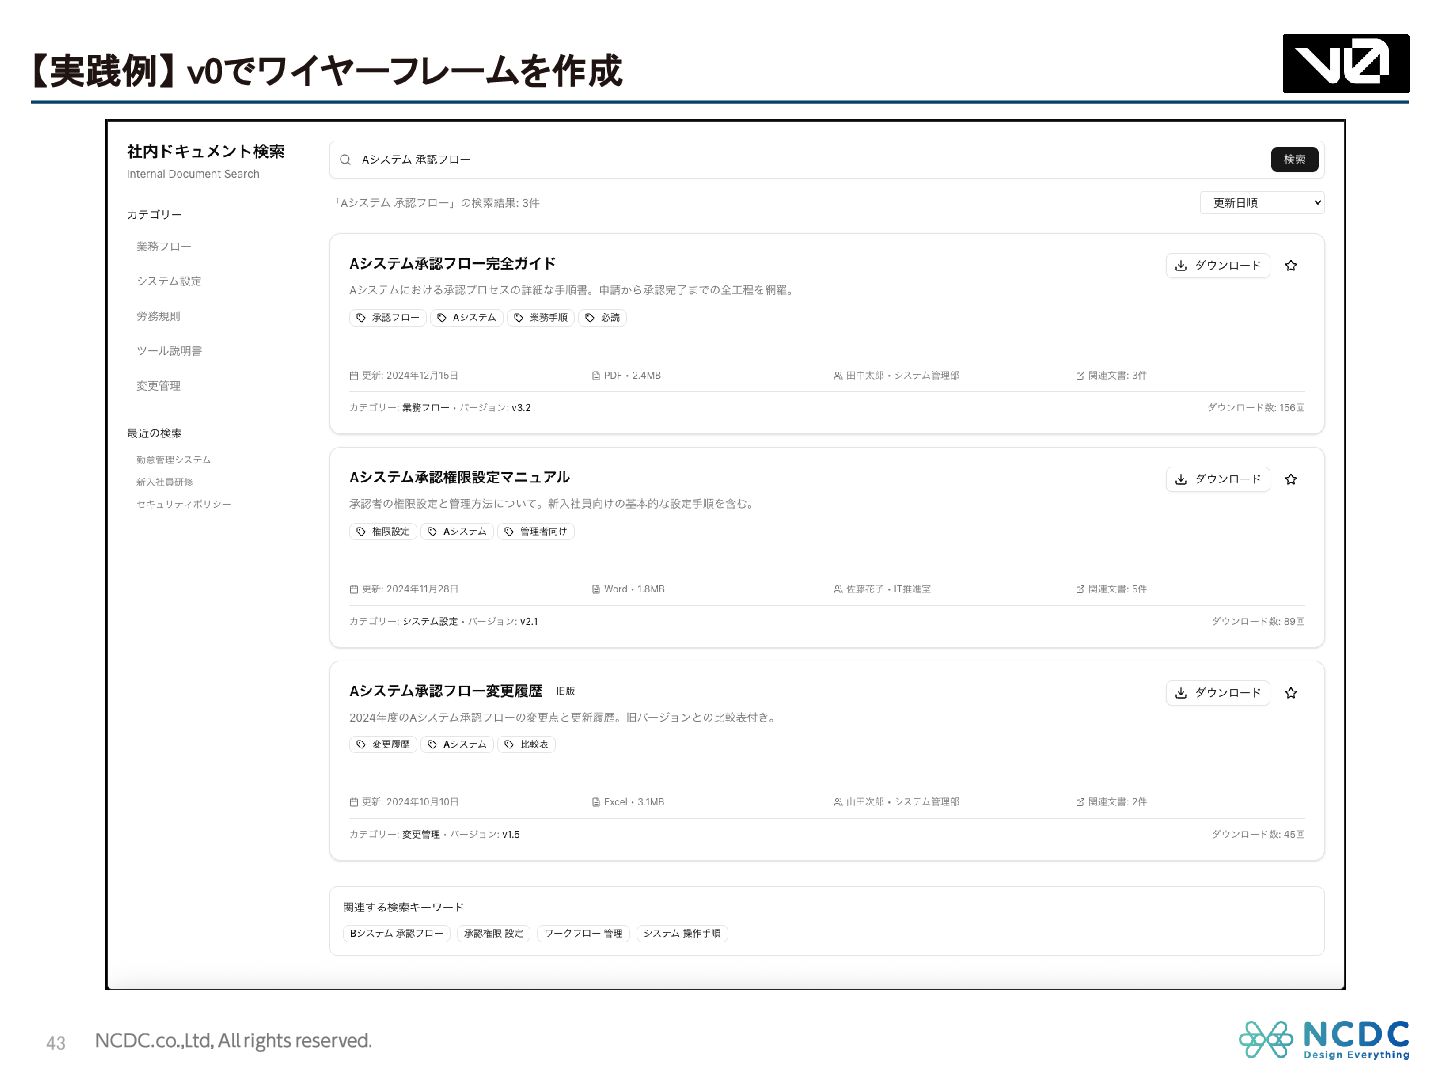This screenshot has height=1080, width=1440.
Task: Click the calendar icon beside 更新: 2024年11月28日
Action: tap(354, 590)
